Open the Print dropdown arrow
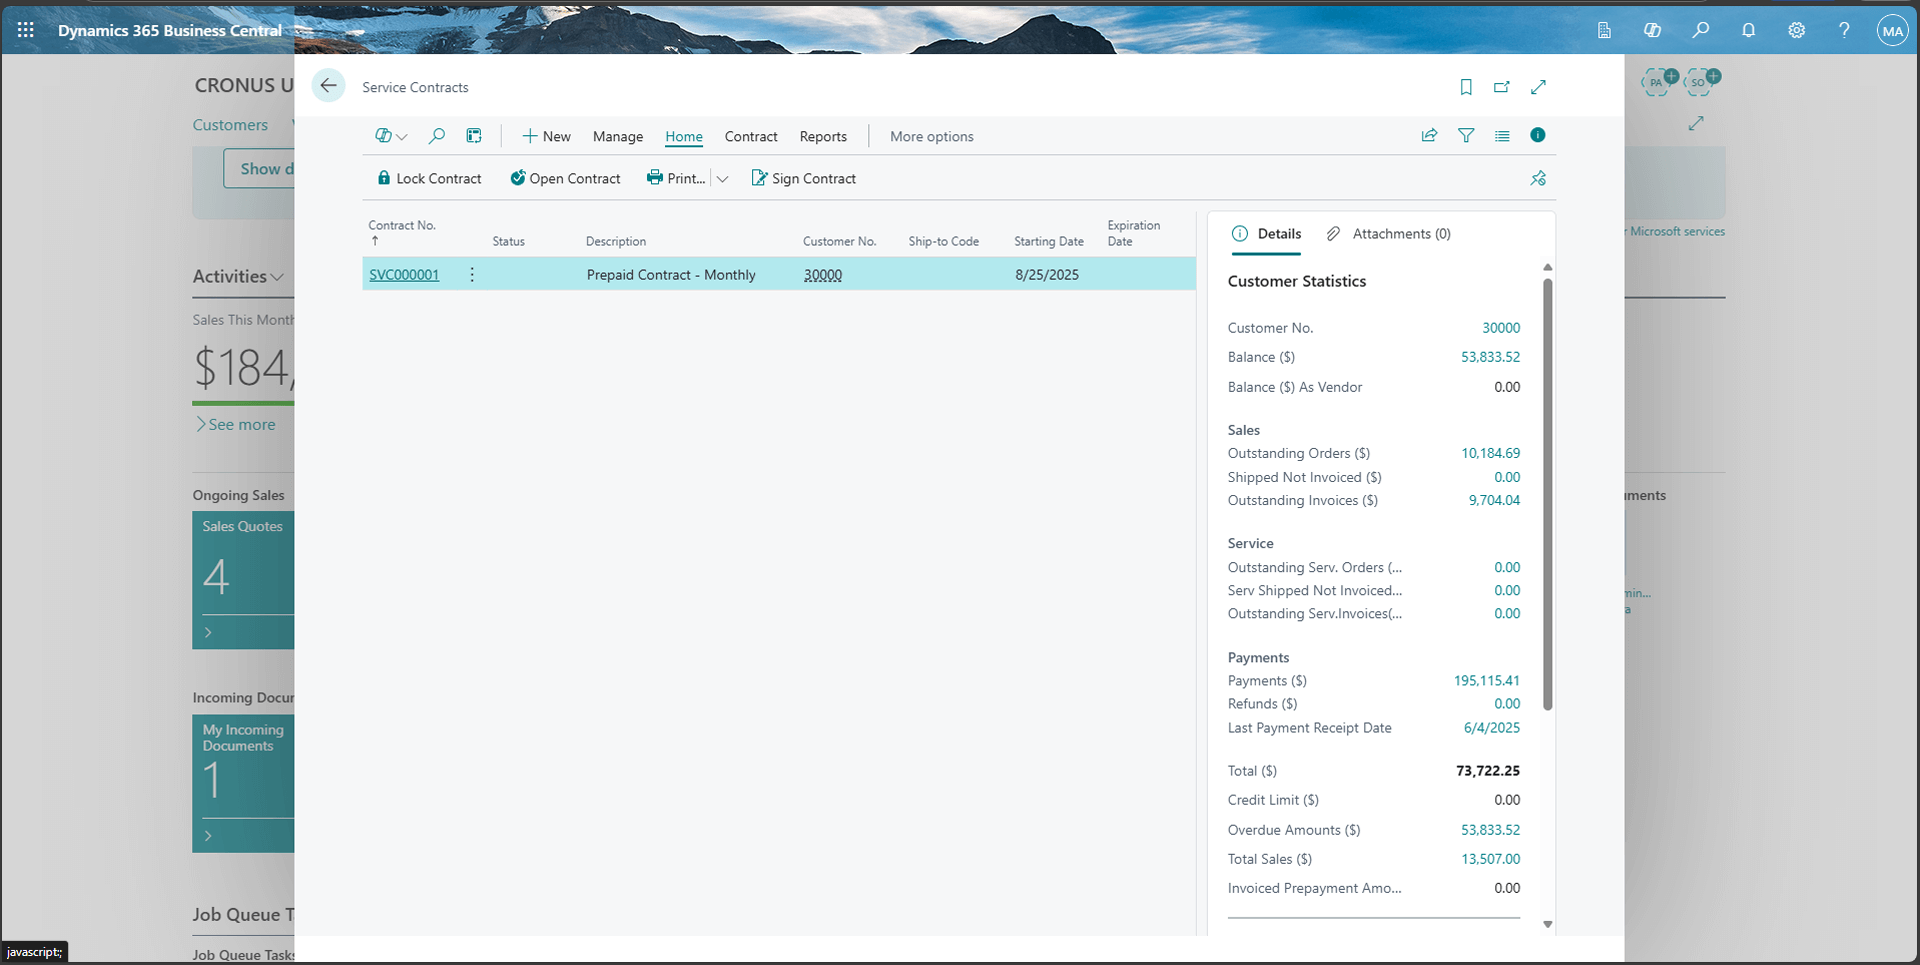1920x965 pixels. pos(722,178)
